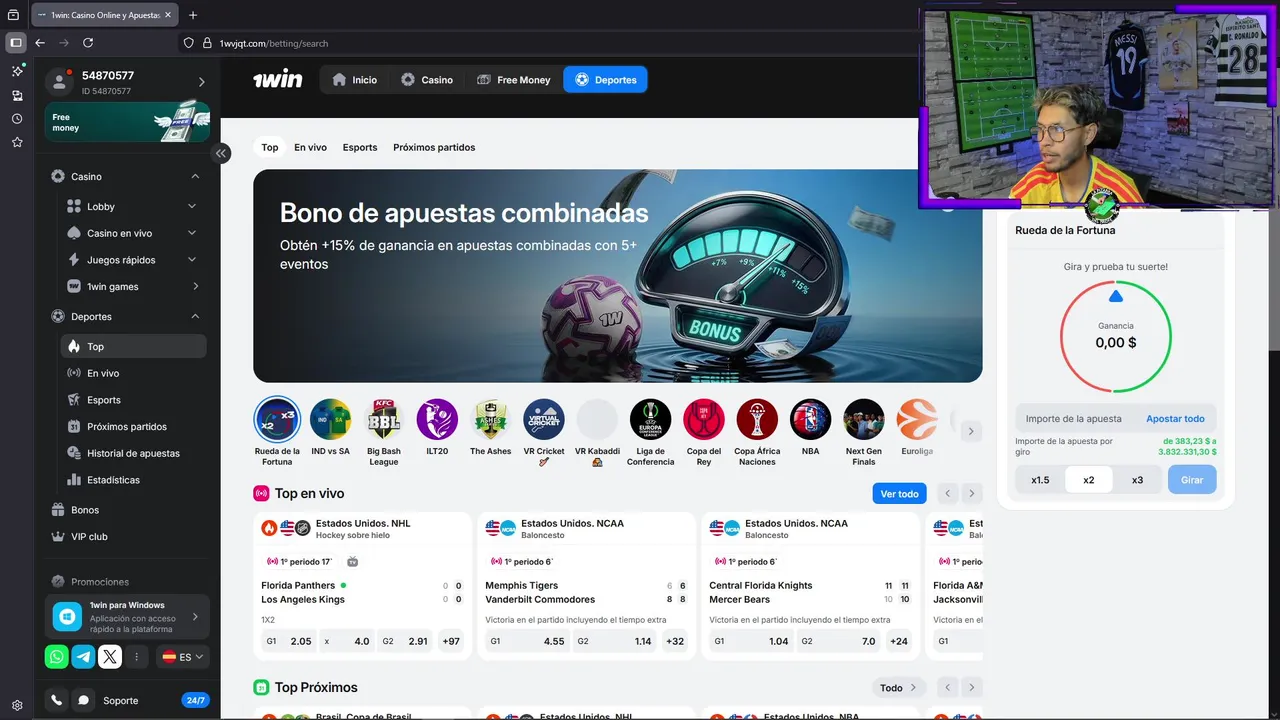Select ILT20 league icon
The height and width of the screenshot is (720, 1280).
click(x=437, y=419)
